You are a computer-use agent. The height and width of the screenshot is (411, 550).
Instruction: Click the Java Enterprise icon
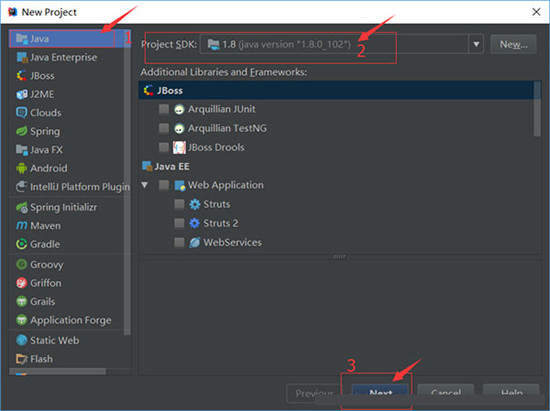[x=22, y=57]
